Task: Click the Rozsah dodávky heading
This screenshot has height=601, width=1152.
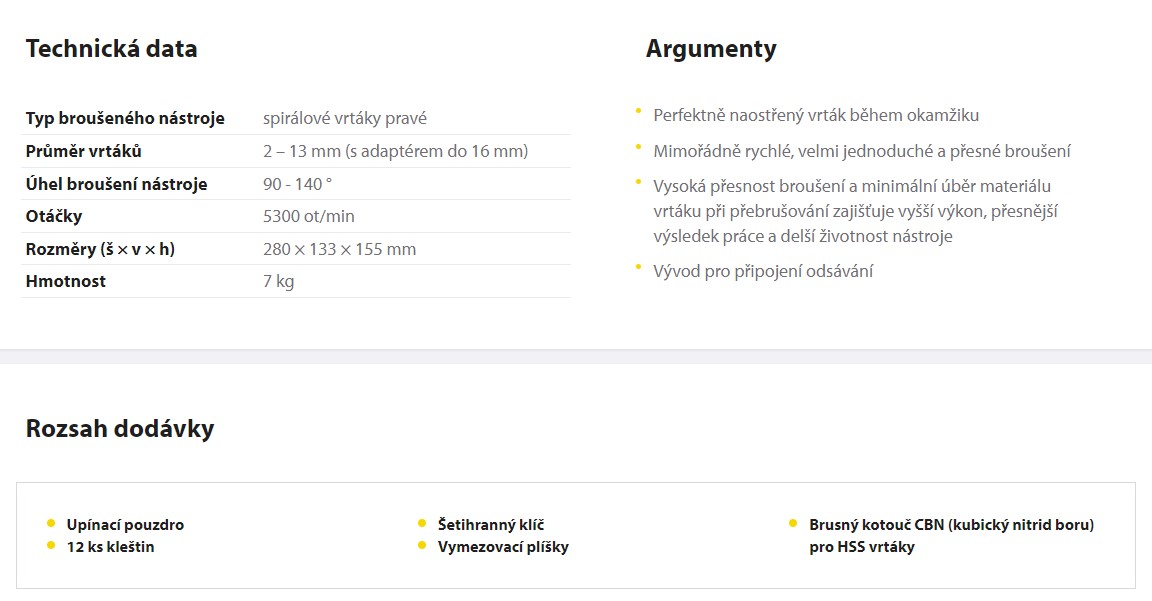Action: point(120,428)
